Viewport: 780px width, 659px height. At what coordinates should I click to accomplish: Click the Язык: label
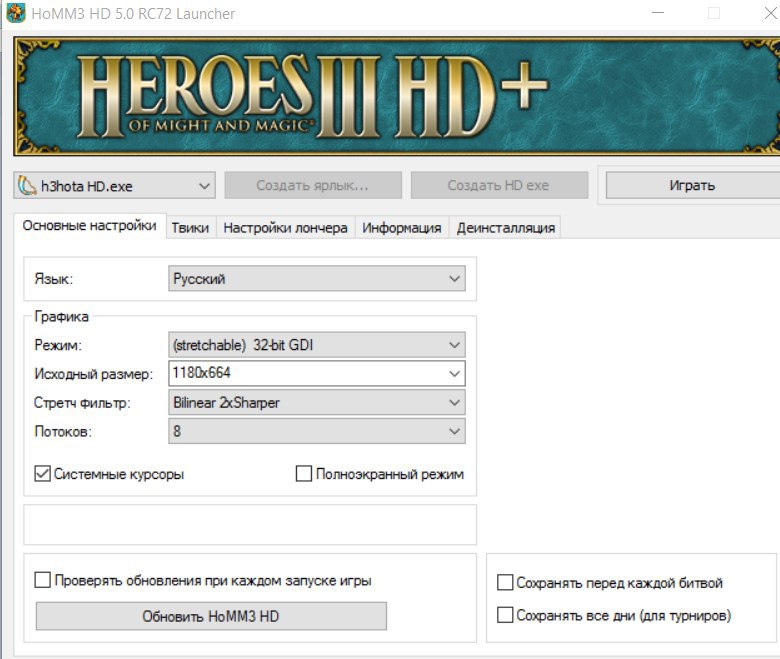coord(54,279)
